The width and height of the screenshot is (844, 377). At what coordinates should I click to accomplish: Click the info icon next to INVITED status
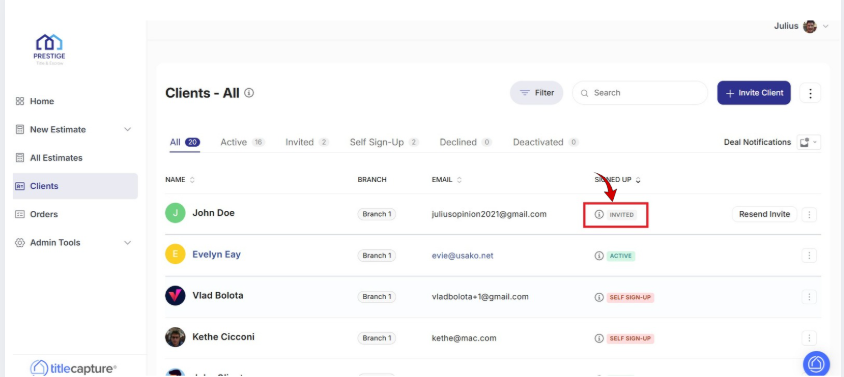(599, 214)
